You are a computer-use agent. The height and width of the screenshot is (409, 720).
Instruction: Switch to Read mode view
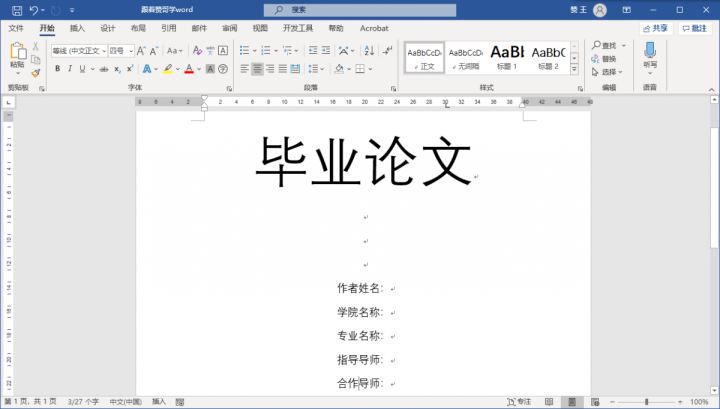(x=549, y=402)
